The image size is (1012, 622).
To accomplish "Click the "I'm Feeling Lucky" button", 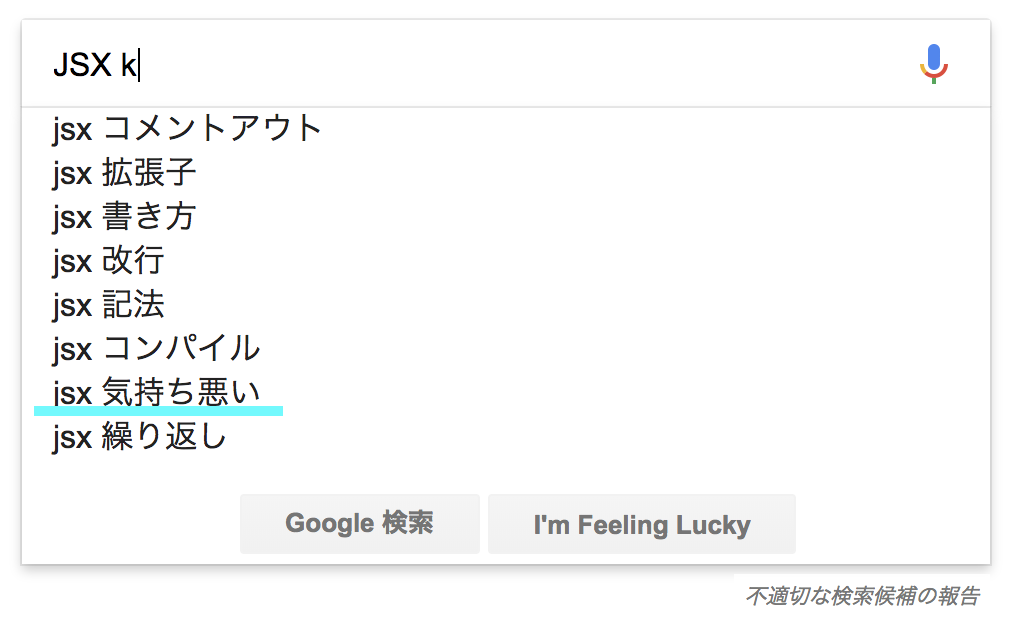I will (x=641, y=523).
